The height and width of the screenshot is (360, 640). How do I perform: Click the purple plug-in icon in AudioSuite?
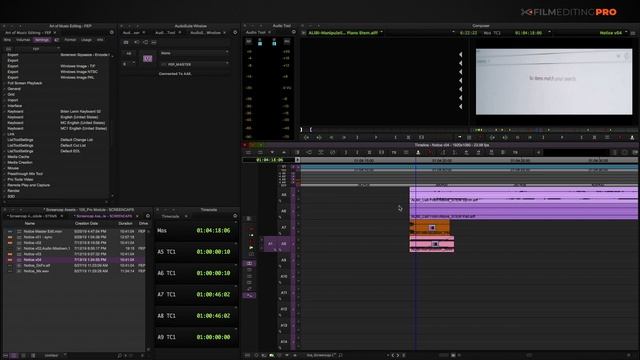tap(148, 59)
